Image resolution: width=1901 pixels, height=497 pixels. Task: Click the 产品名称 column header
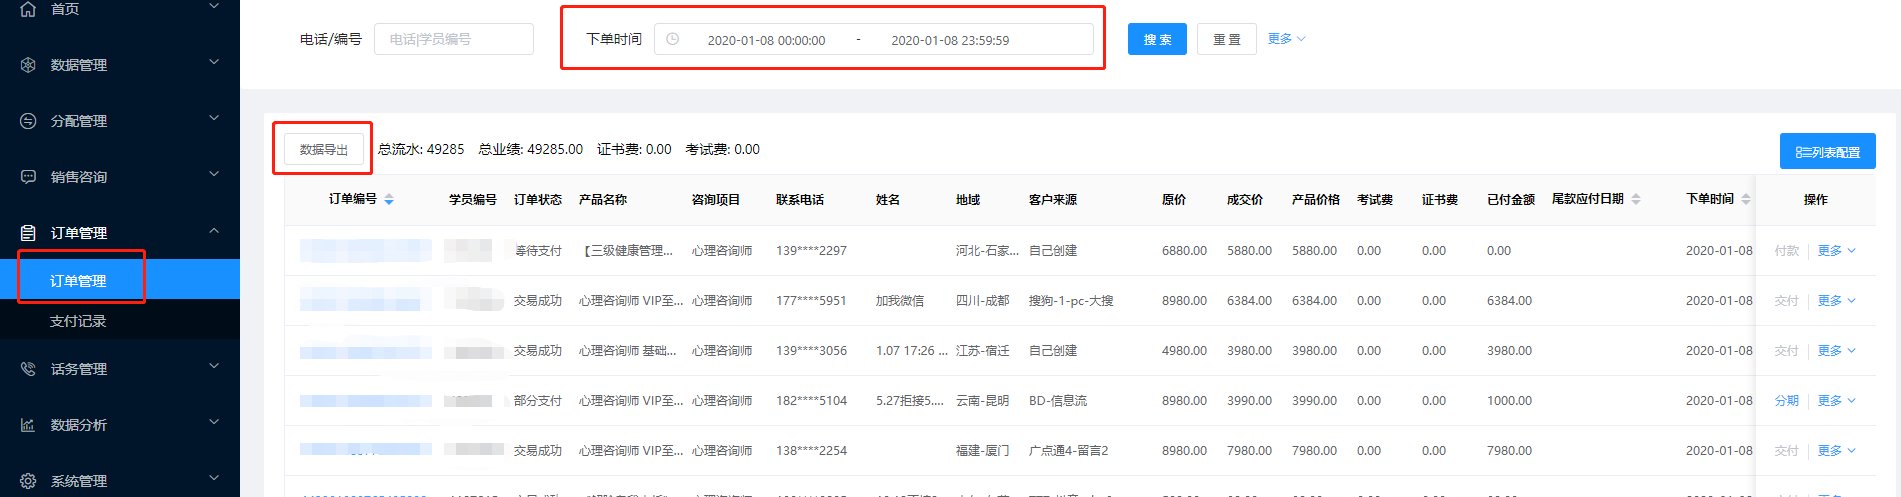tap(603, 200)
